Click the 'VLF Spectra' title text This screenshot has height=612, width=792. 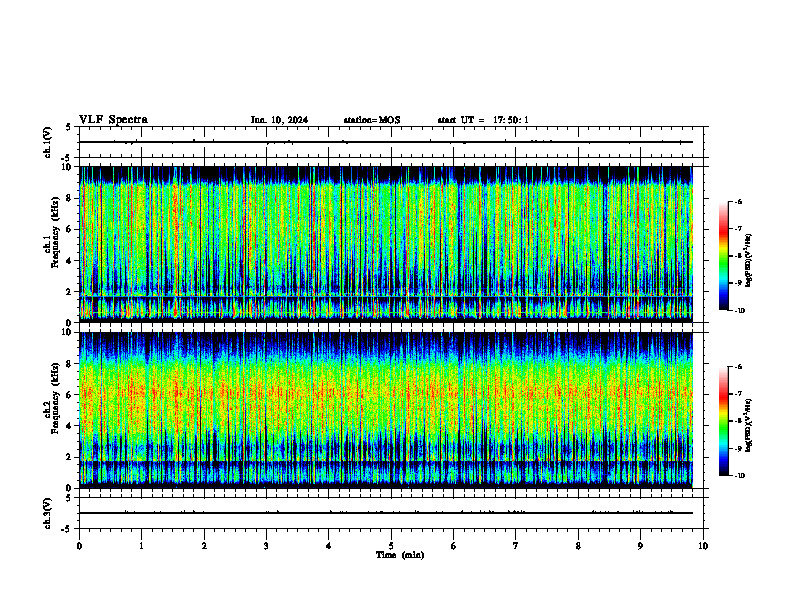point(113,120)
